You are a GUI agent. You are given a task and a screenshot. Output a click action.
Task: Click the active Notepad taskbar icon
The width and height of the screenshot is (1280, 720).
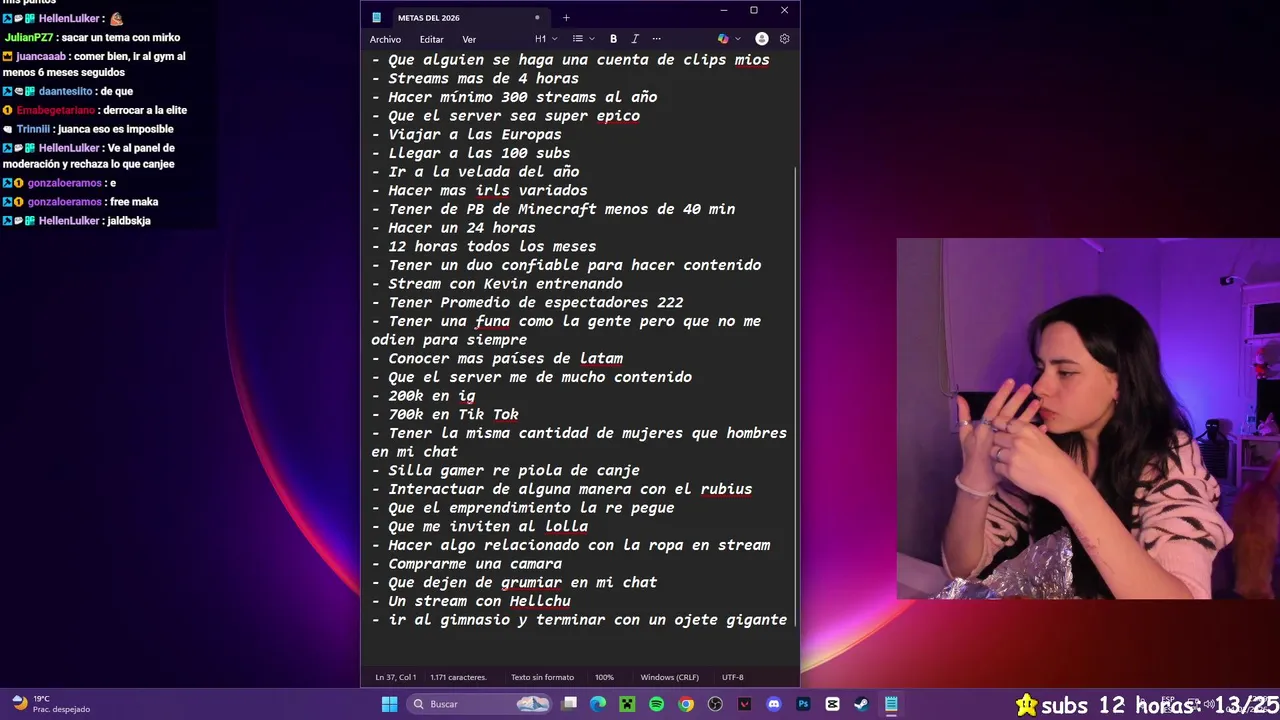click(891, 704)
